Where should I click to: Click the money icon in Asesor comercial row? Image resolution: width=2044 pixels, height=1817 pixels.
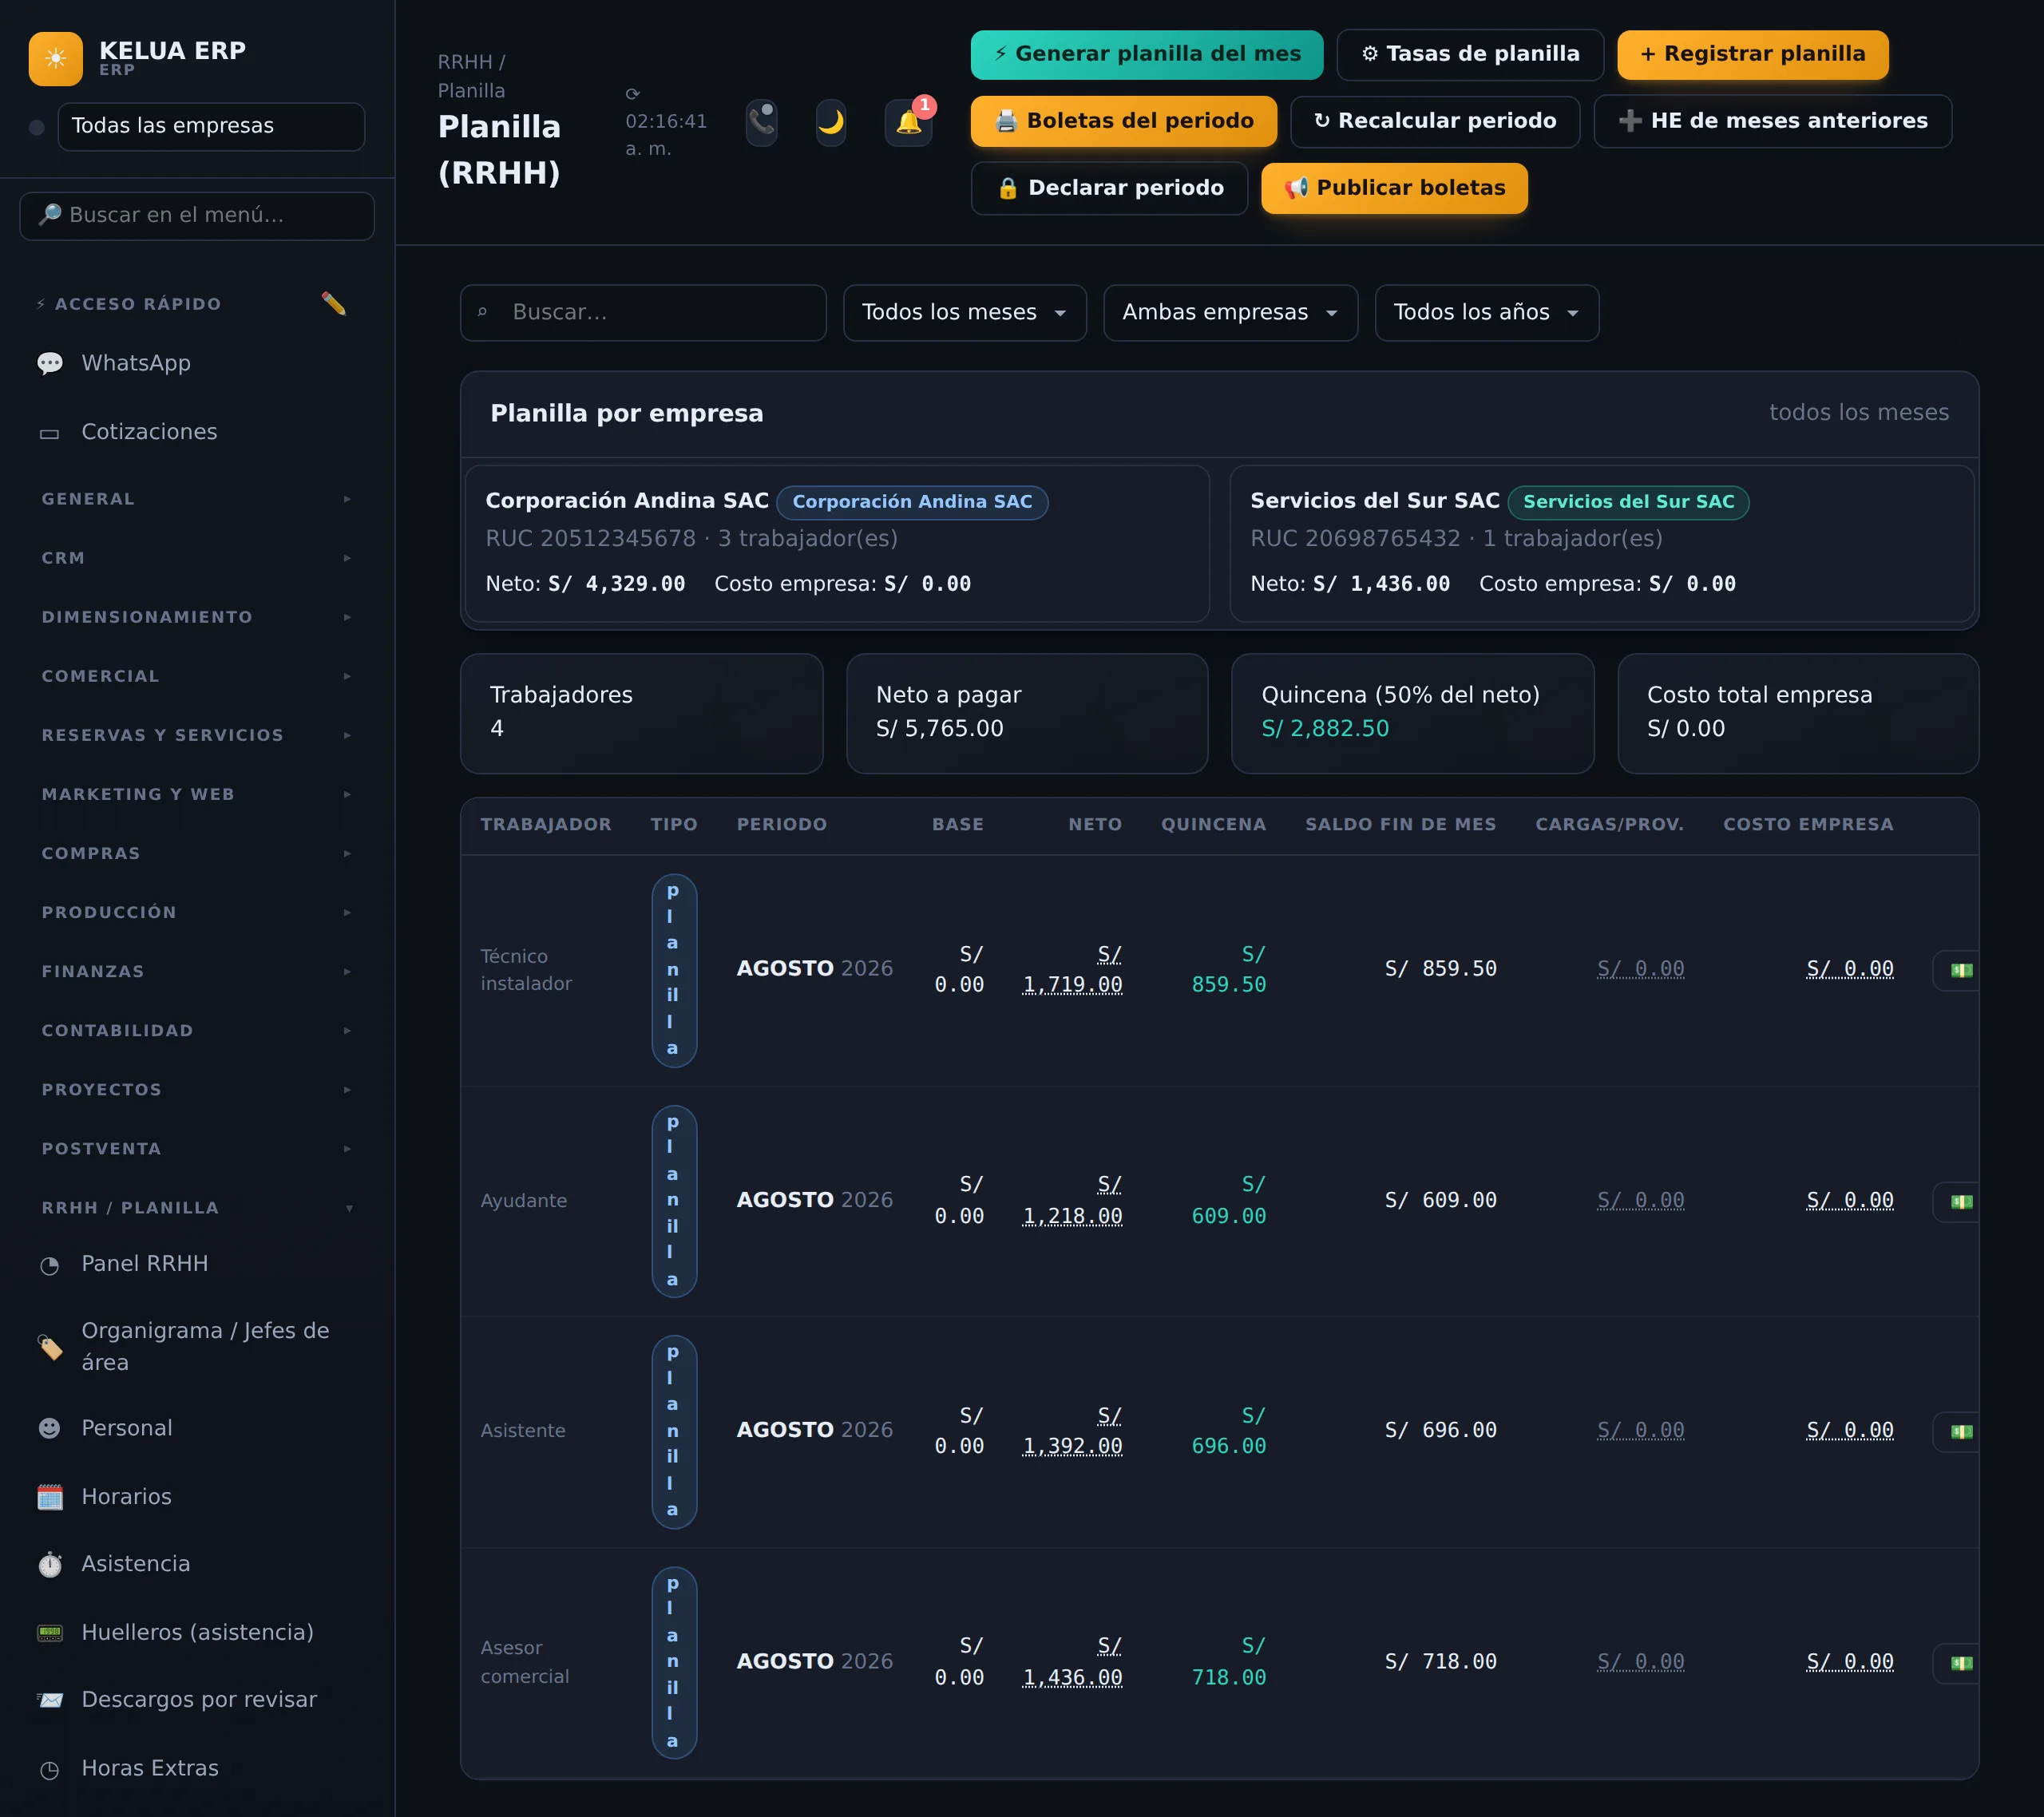tap(1961, 1663)
